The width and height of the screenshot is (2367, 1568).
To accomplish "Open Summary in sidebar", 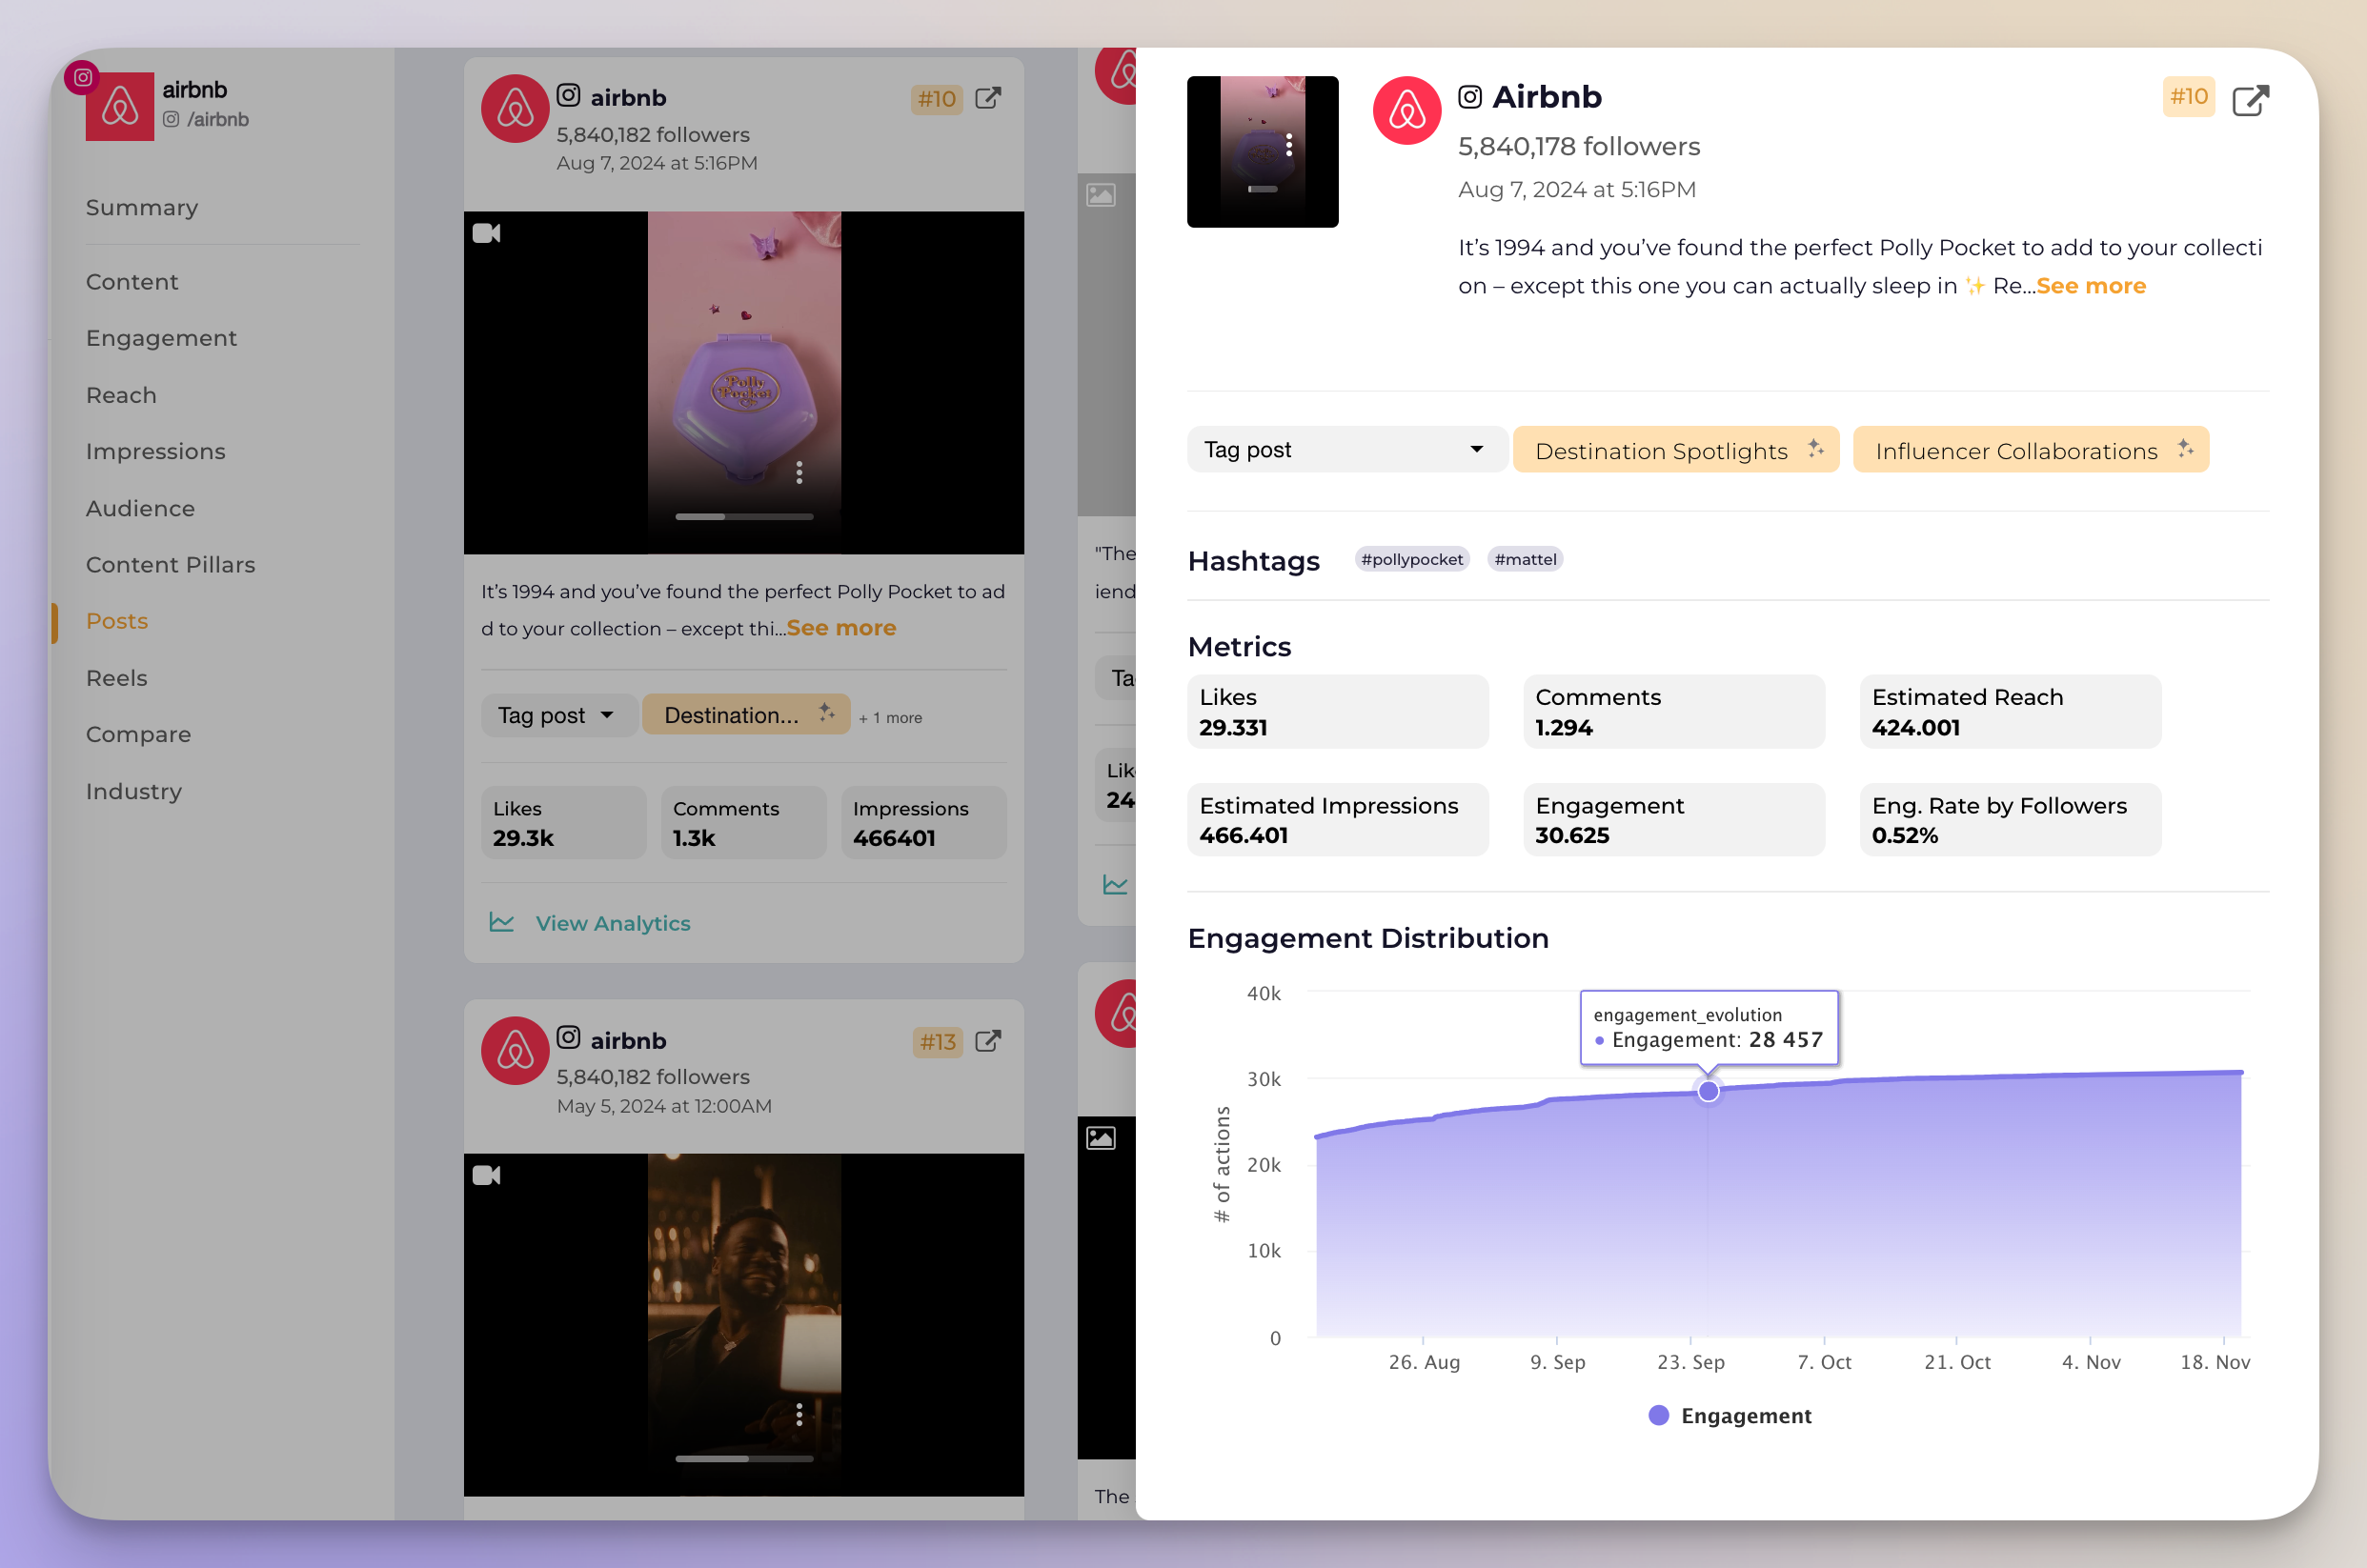I will (x=142, y=207).
